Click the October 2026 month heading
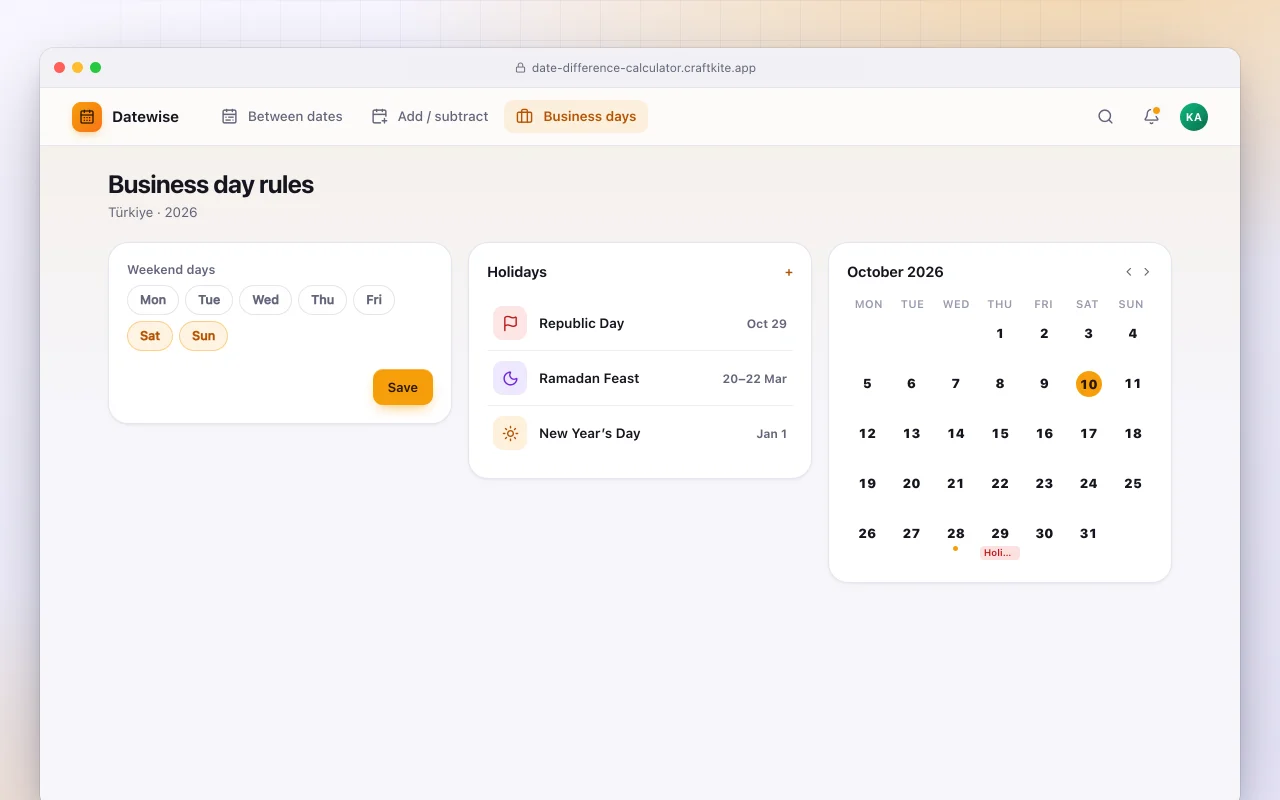The width and height of the screenshot is (1280, 800). coord(895,272)
